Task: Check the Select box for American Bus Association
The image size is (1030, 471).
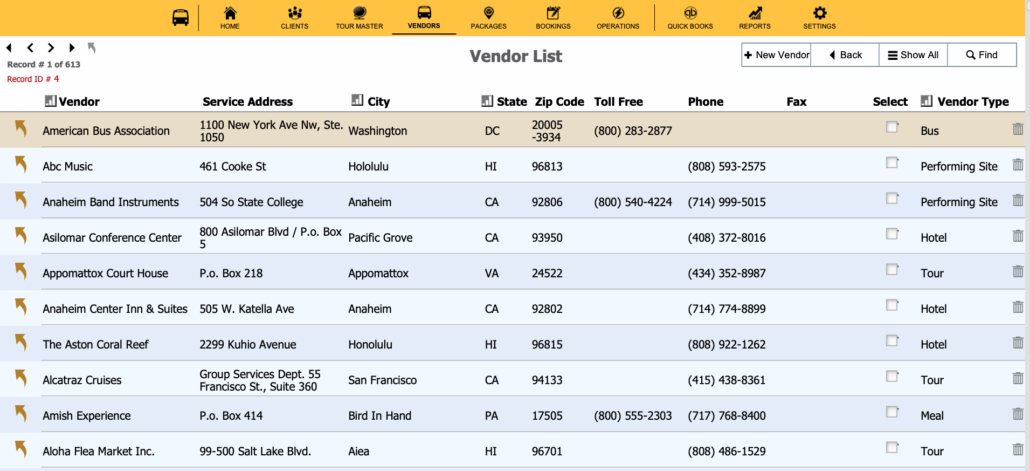Action: (891, 127)
